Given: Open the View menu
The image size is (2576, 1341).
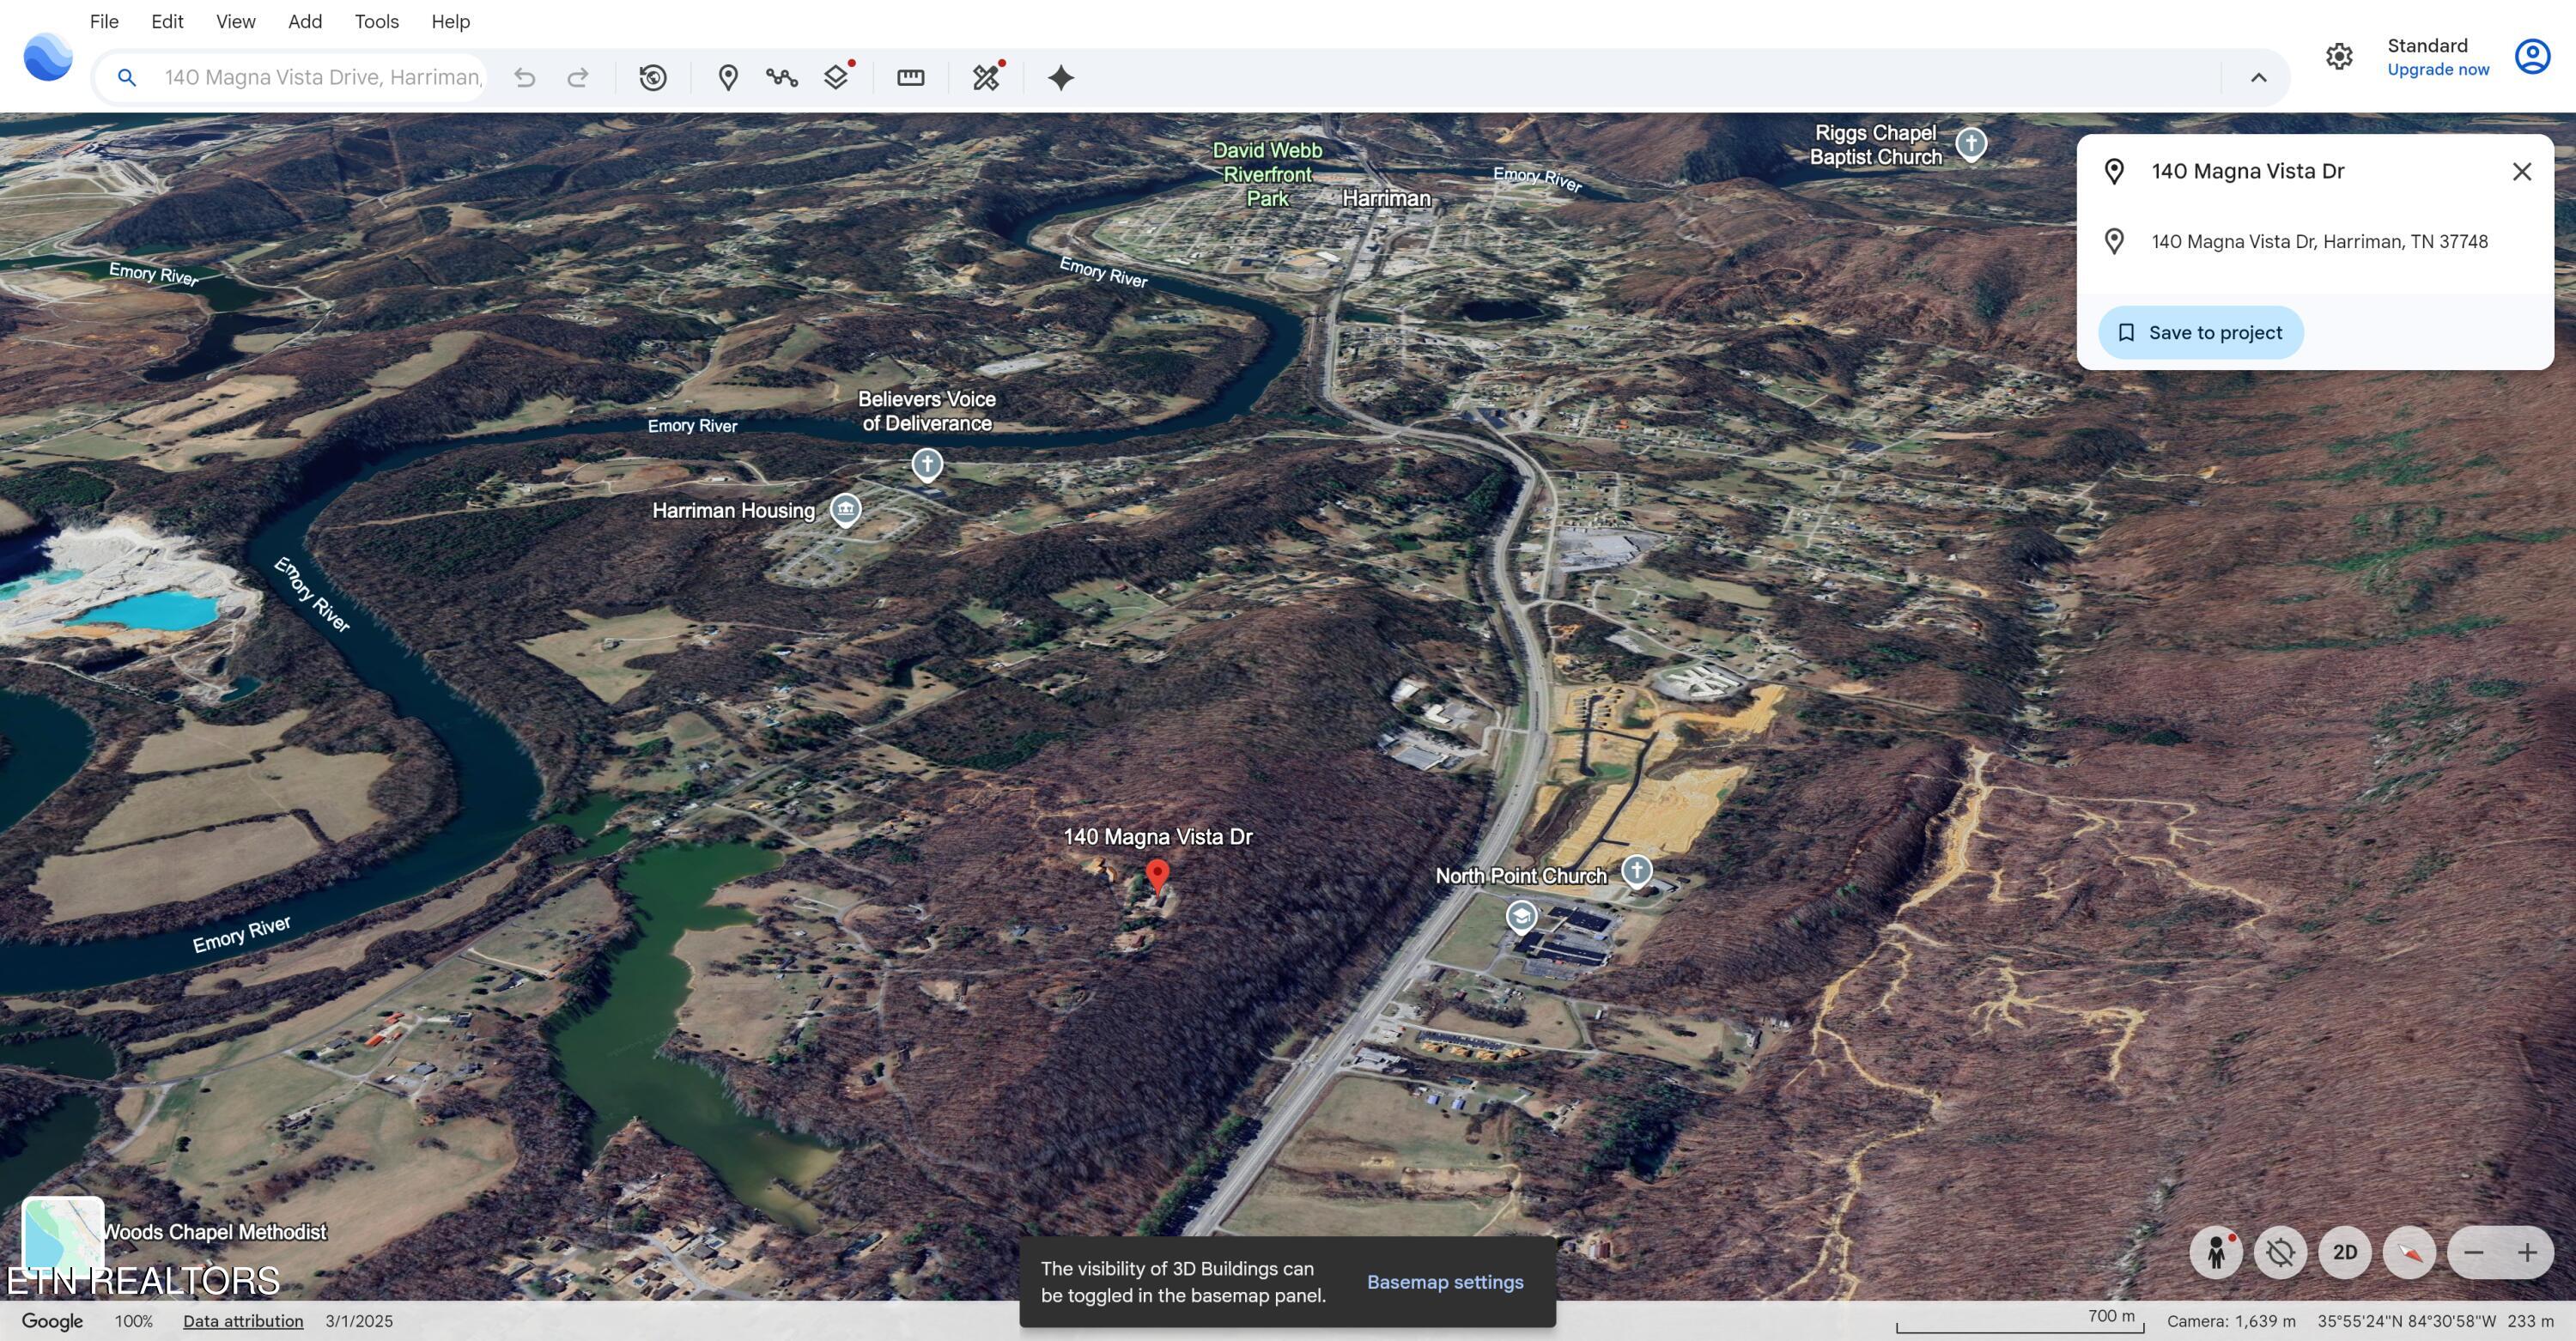Looking at the screenshot, I should 235,21.
